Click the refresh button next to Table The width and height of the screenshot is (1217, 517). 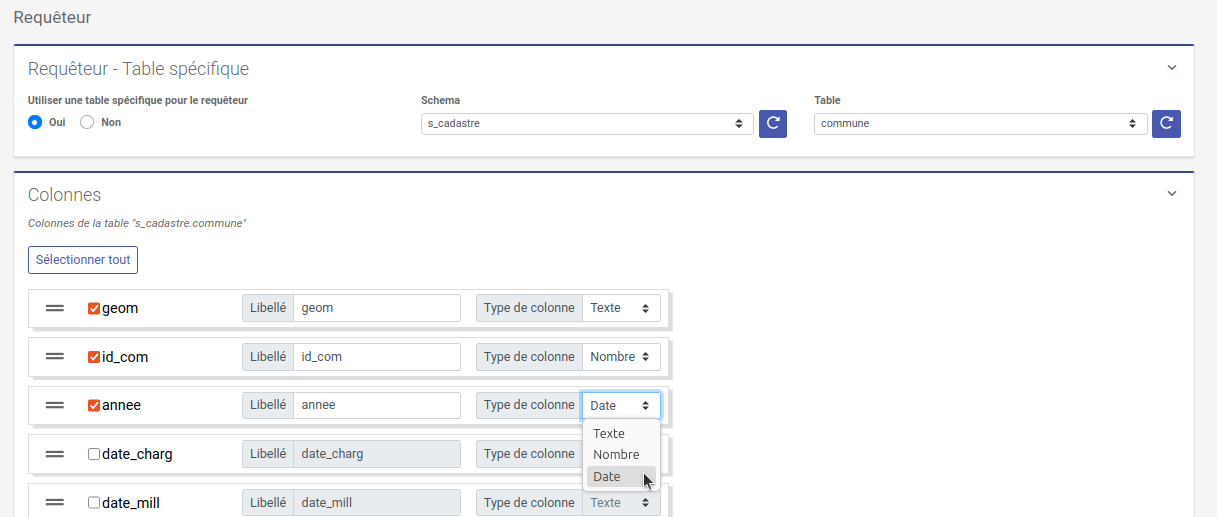click(1166, 124)
